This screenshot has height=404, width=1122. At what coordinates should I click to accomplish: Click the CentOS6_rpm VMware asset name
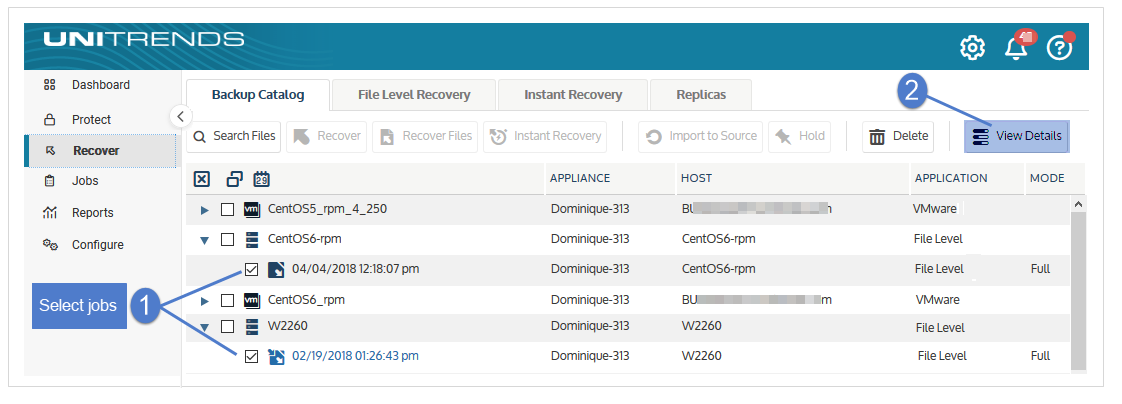[306, 300]
